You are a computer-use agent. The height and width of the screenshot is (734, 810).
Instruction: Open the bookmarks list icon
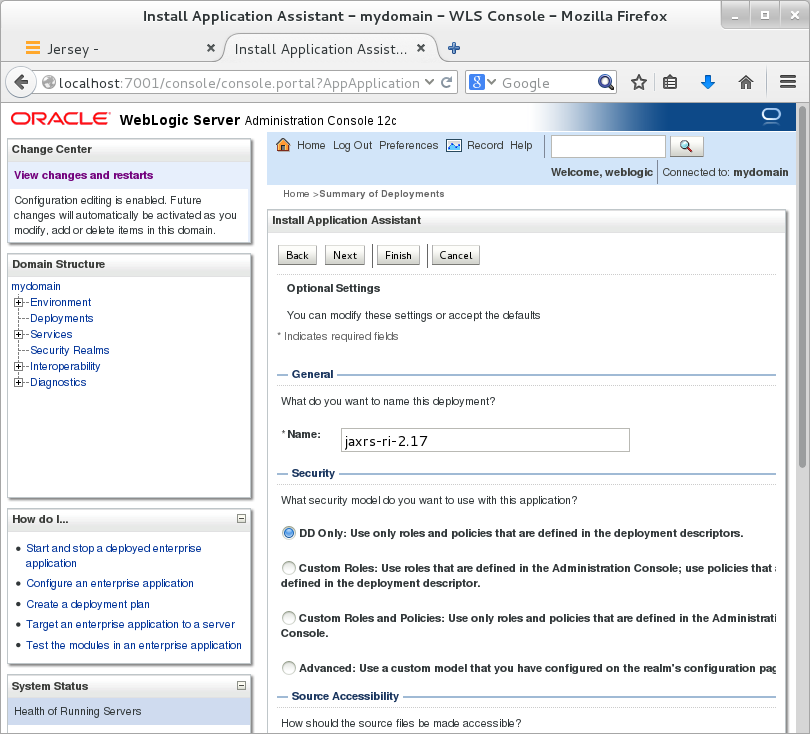coord(670,82)
